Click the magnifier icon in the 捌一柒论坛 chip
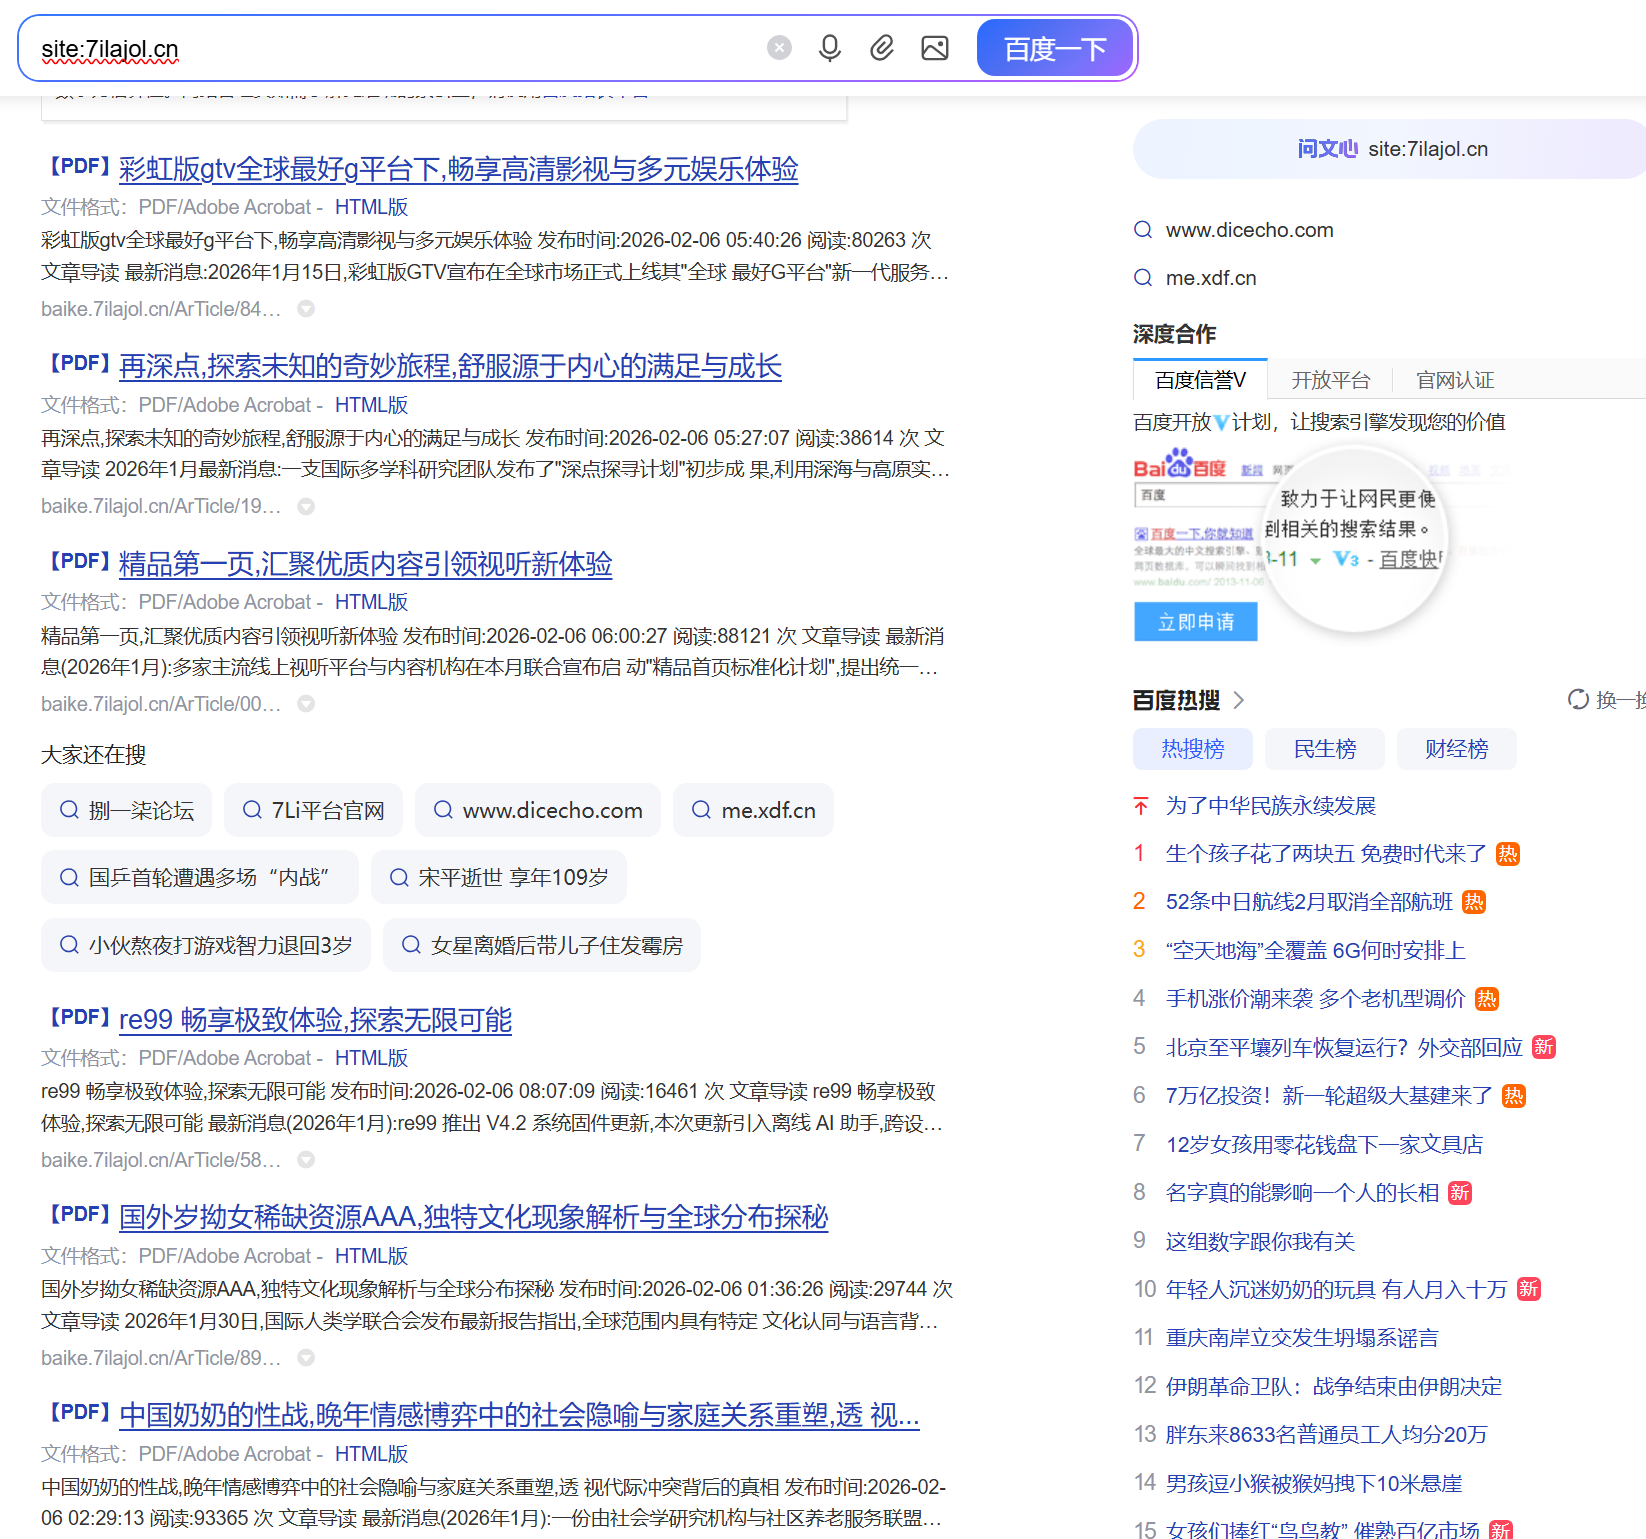Screen dimensions: 1646x1539 [69, 810]
